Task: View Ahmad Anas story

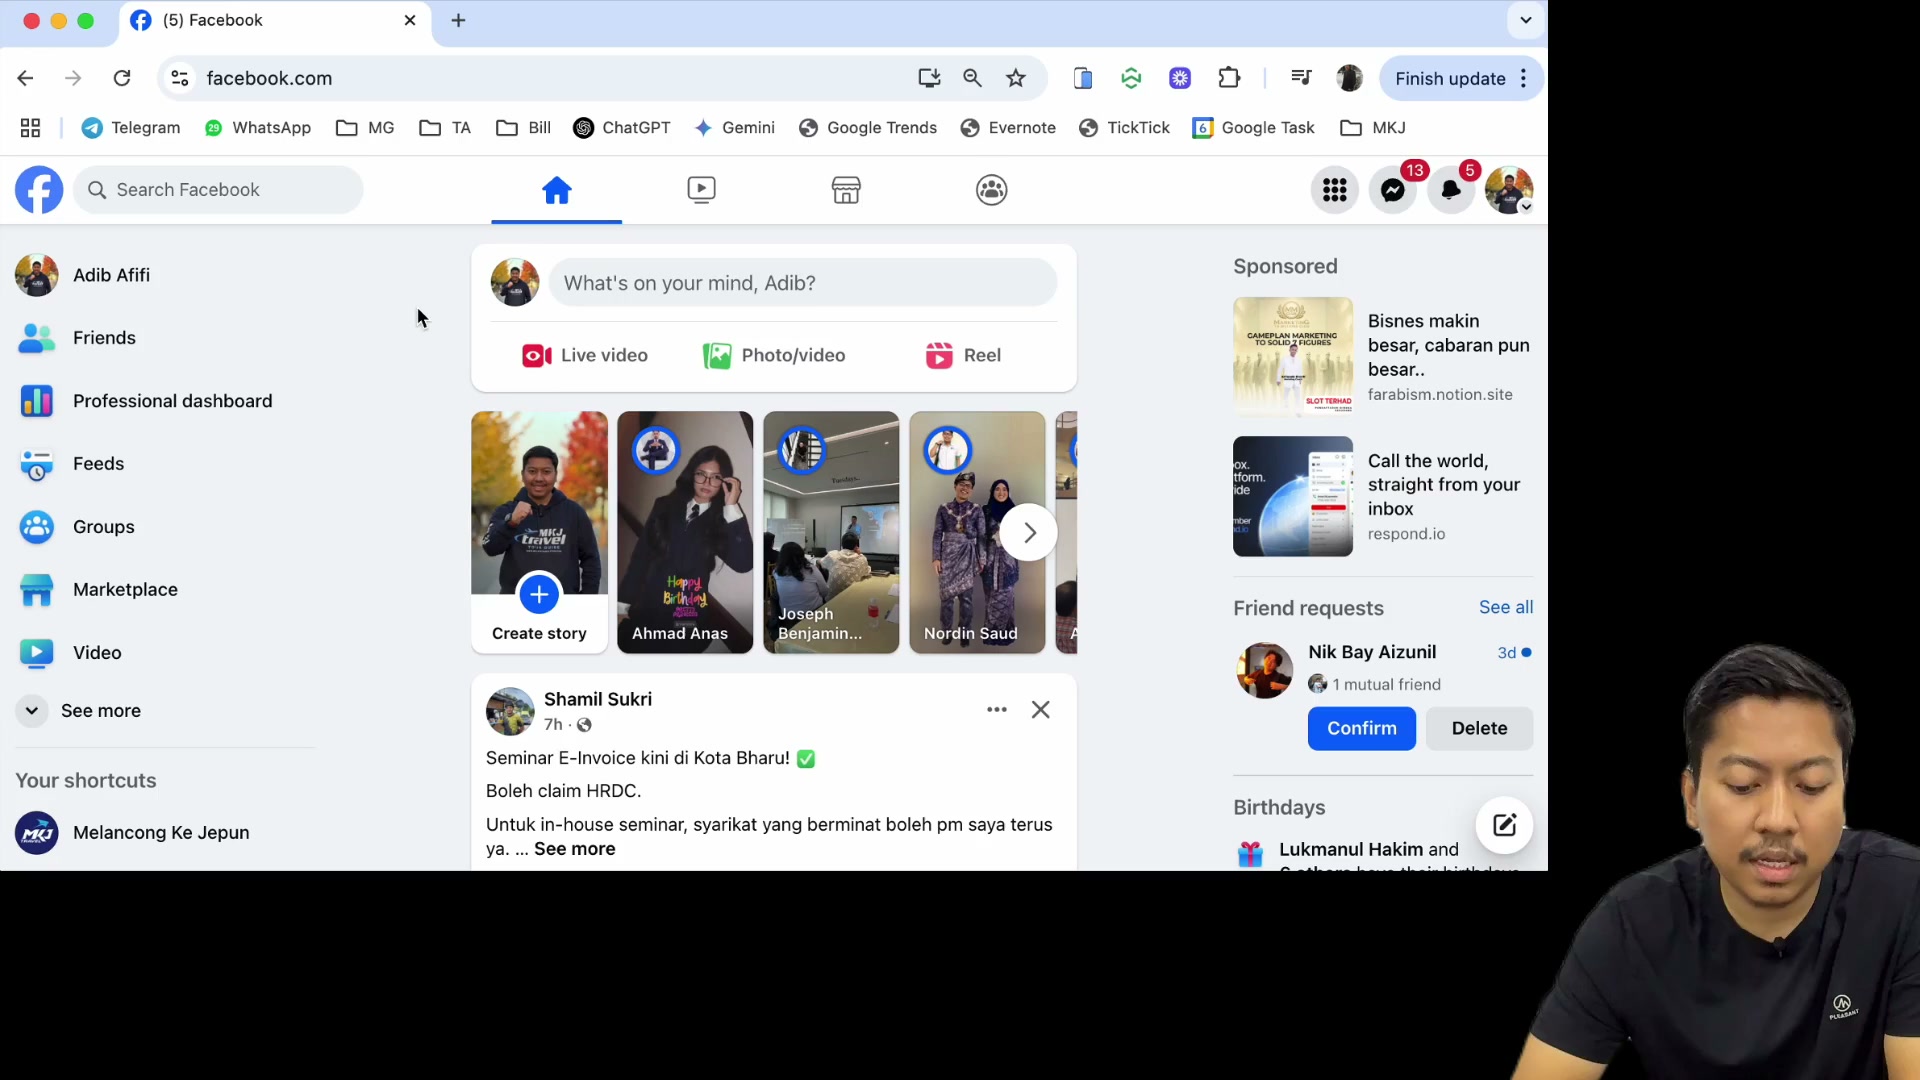Action: (685, 532)
